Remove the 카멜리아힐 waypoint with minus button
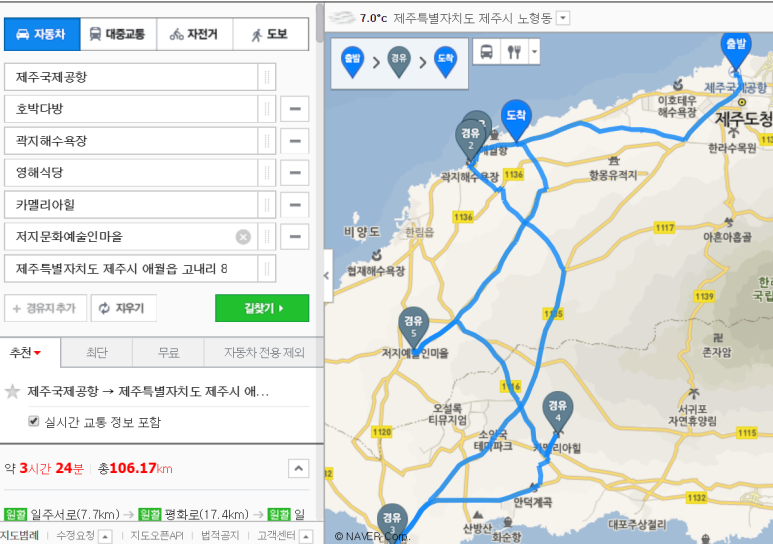This screenshot has height=544, width=773. tap(295, 205)
